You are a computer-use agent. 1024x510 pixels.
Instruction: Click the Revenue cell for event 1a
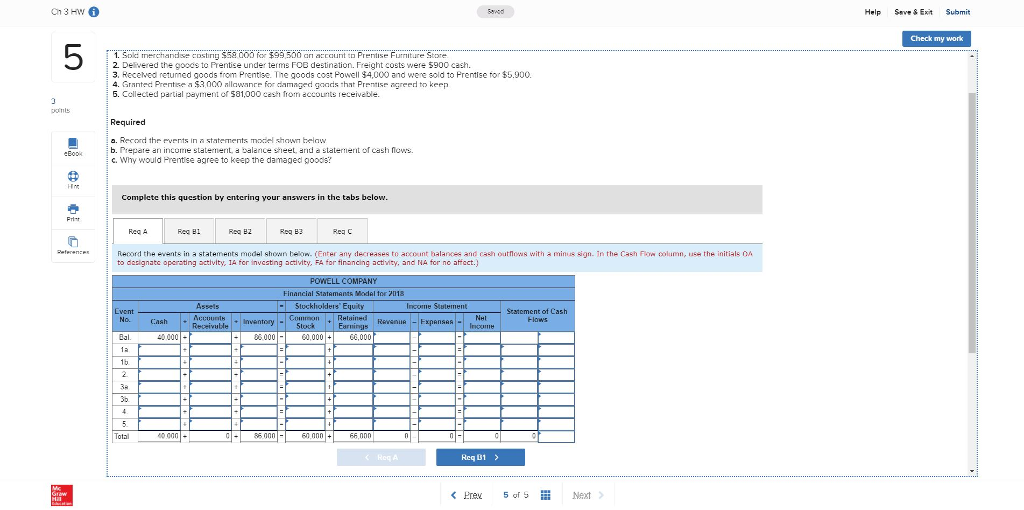[x=392, y=351]
